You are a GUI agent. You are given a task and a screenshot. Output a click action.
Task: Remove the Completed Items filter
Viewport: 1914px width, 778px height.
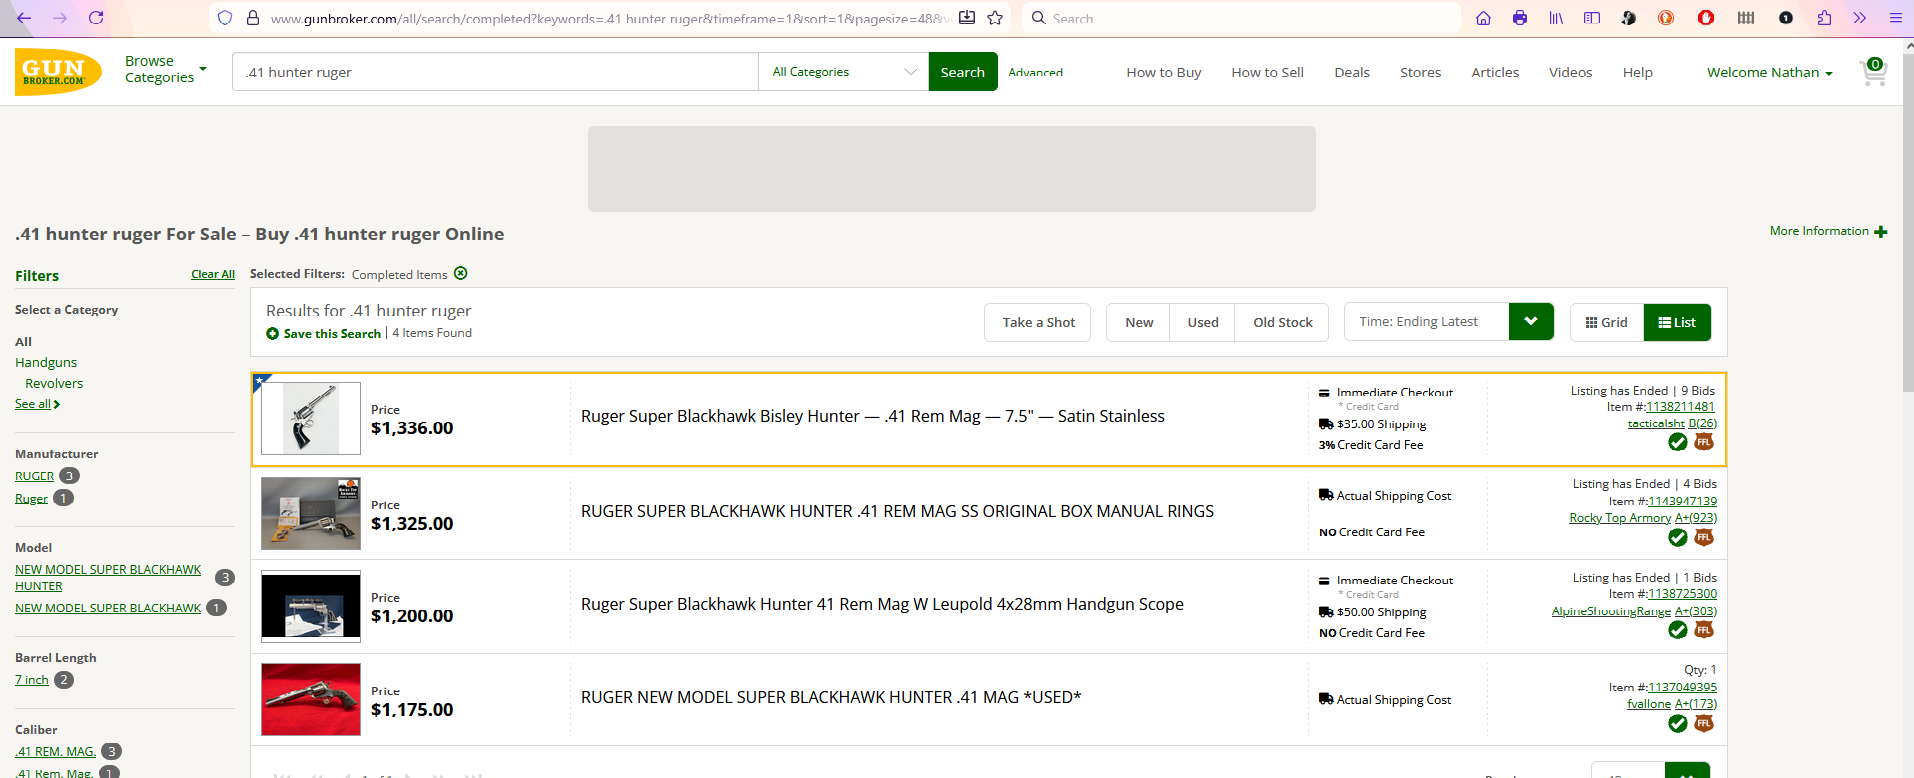pyautogui.click(x=461, y=273)
